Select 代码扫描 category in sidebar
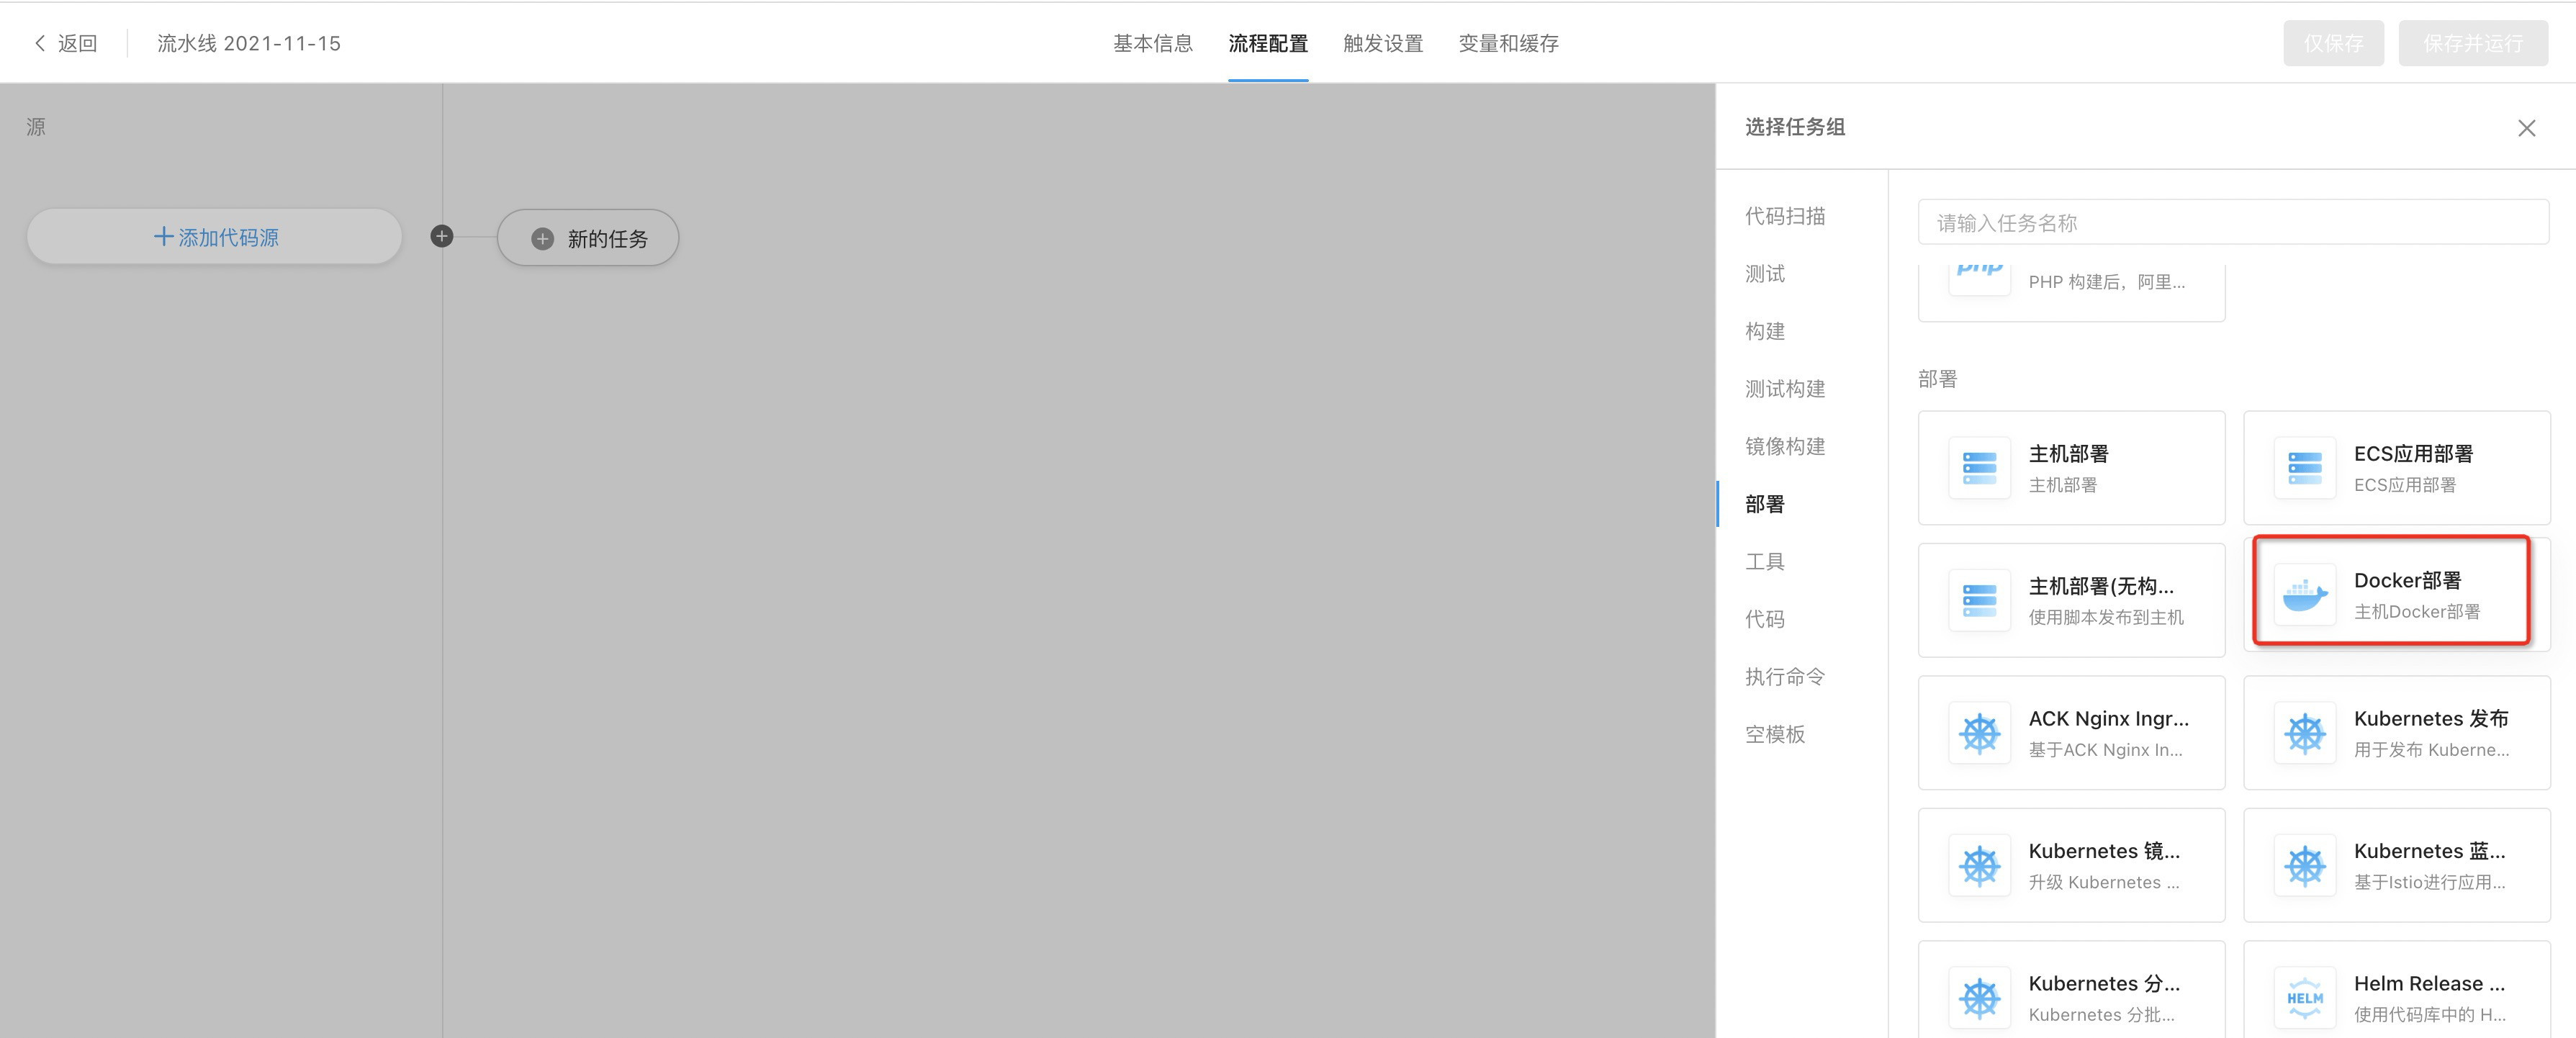2576x1038 pixels. click(1785, 216)
